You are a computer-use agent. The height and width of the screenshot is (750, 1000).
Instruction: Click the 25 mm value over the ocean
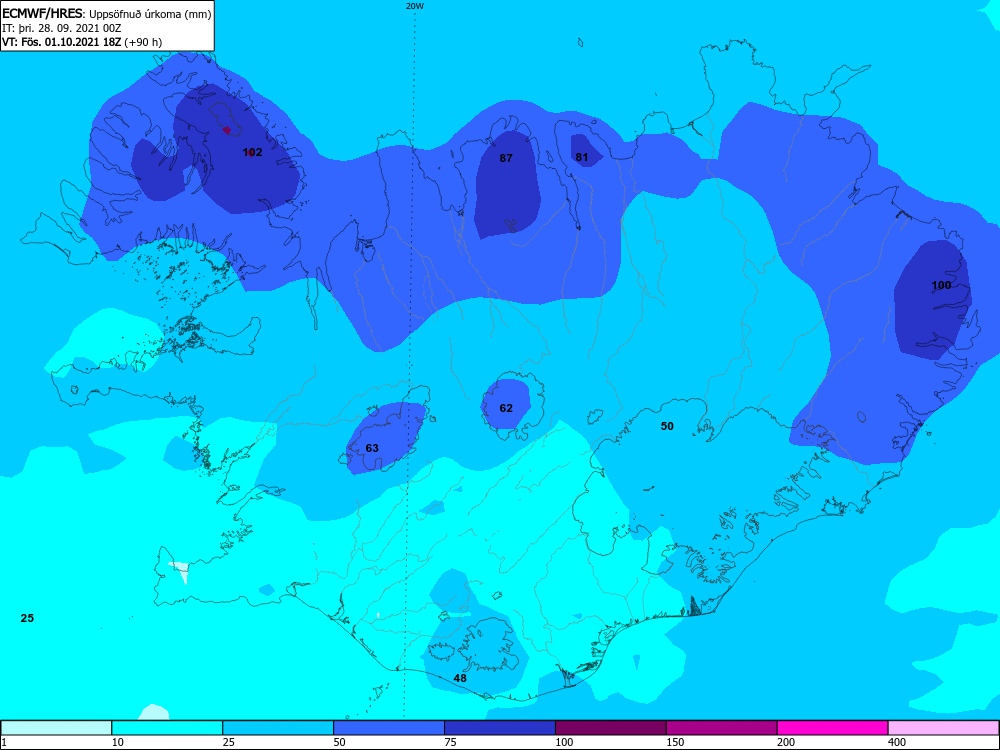(x=27, y=618)
